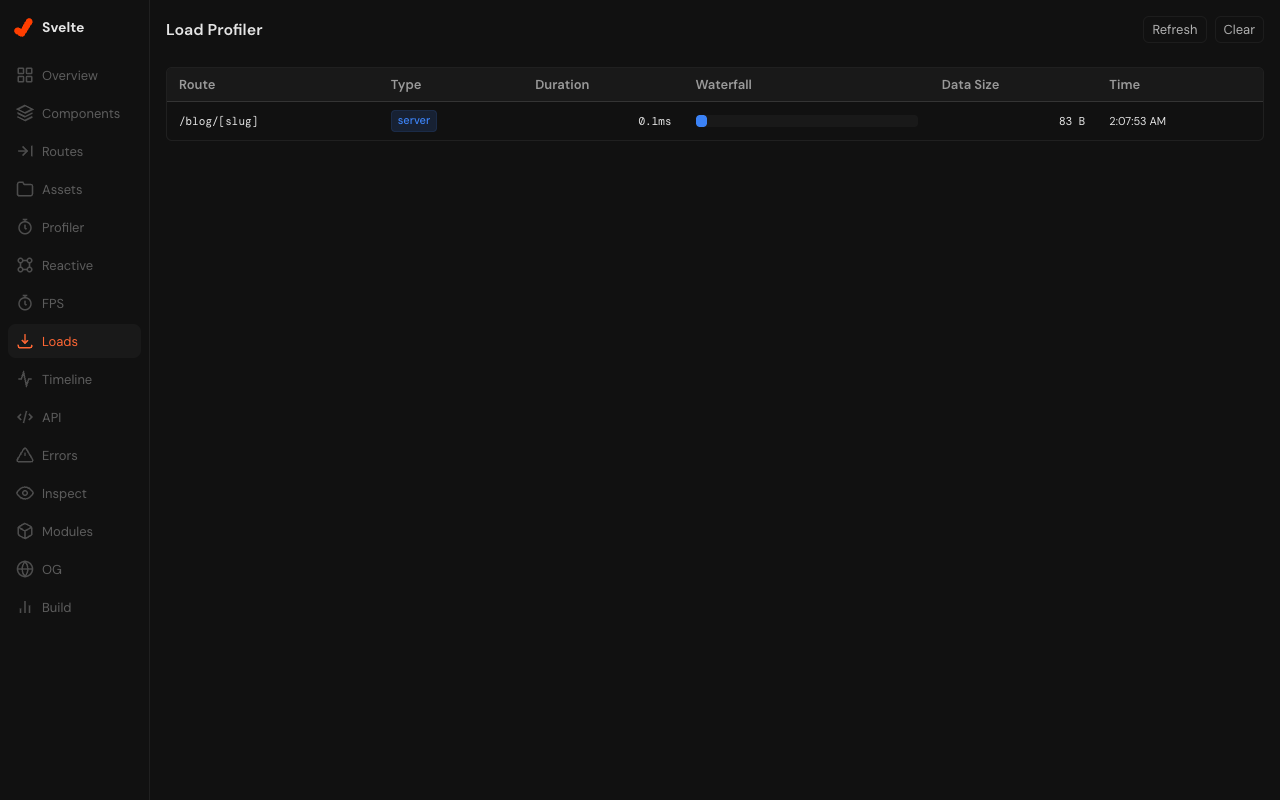Click the Modules box icon
Screen dimensions: 1280x800
pyautogui.click(x=25, y=531)
